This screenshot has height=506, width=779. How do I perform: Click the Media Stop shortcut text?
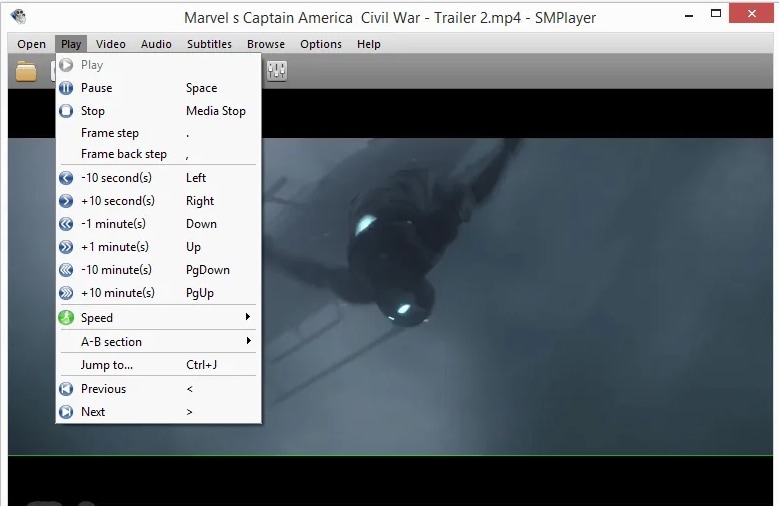point(216,111)
